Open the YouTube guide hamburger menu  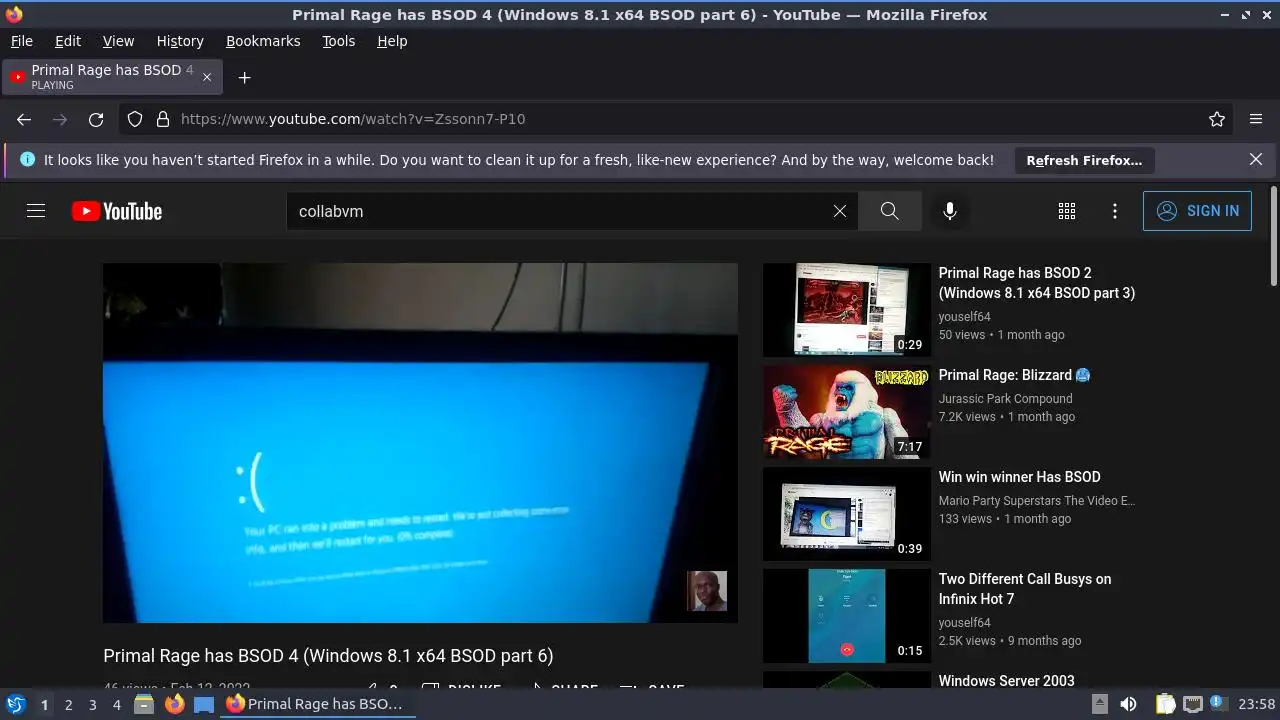click(x=36, y=211)
